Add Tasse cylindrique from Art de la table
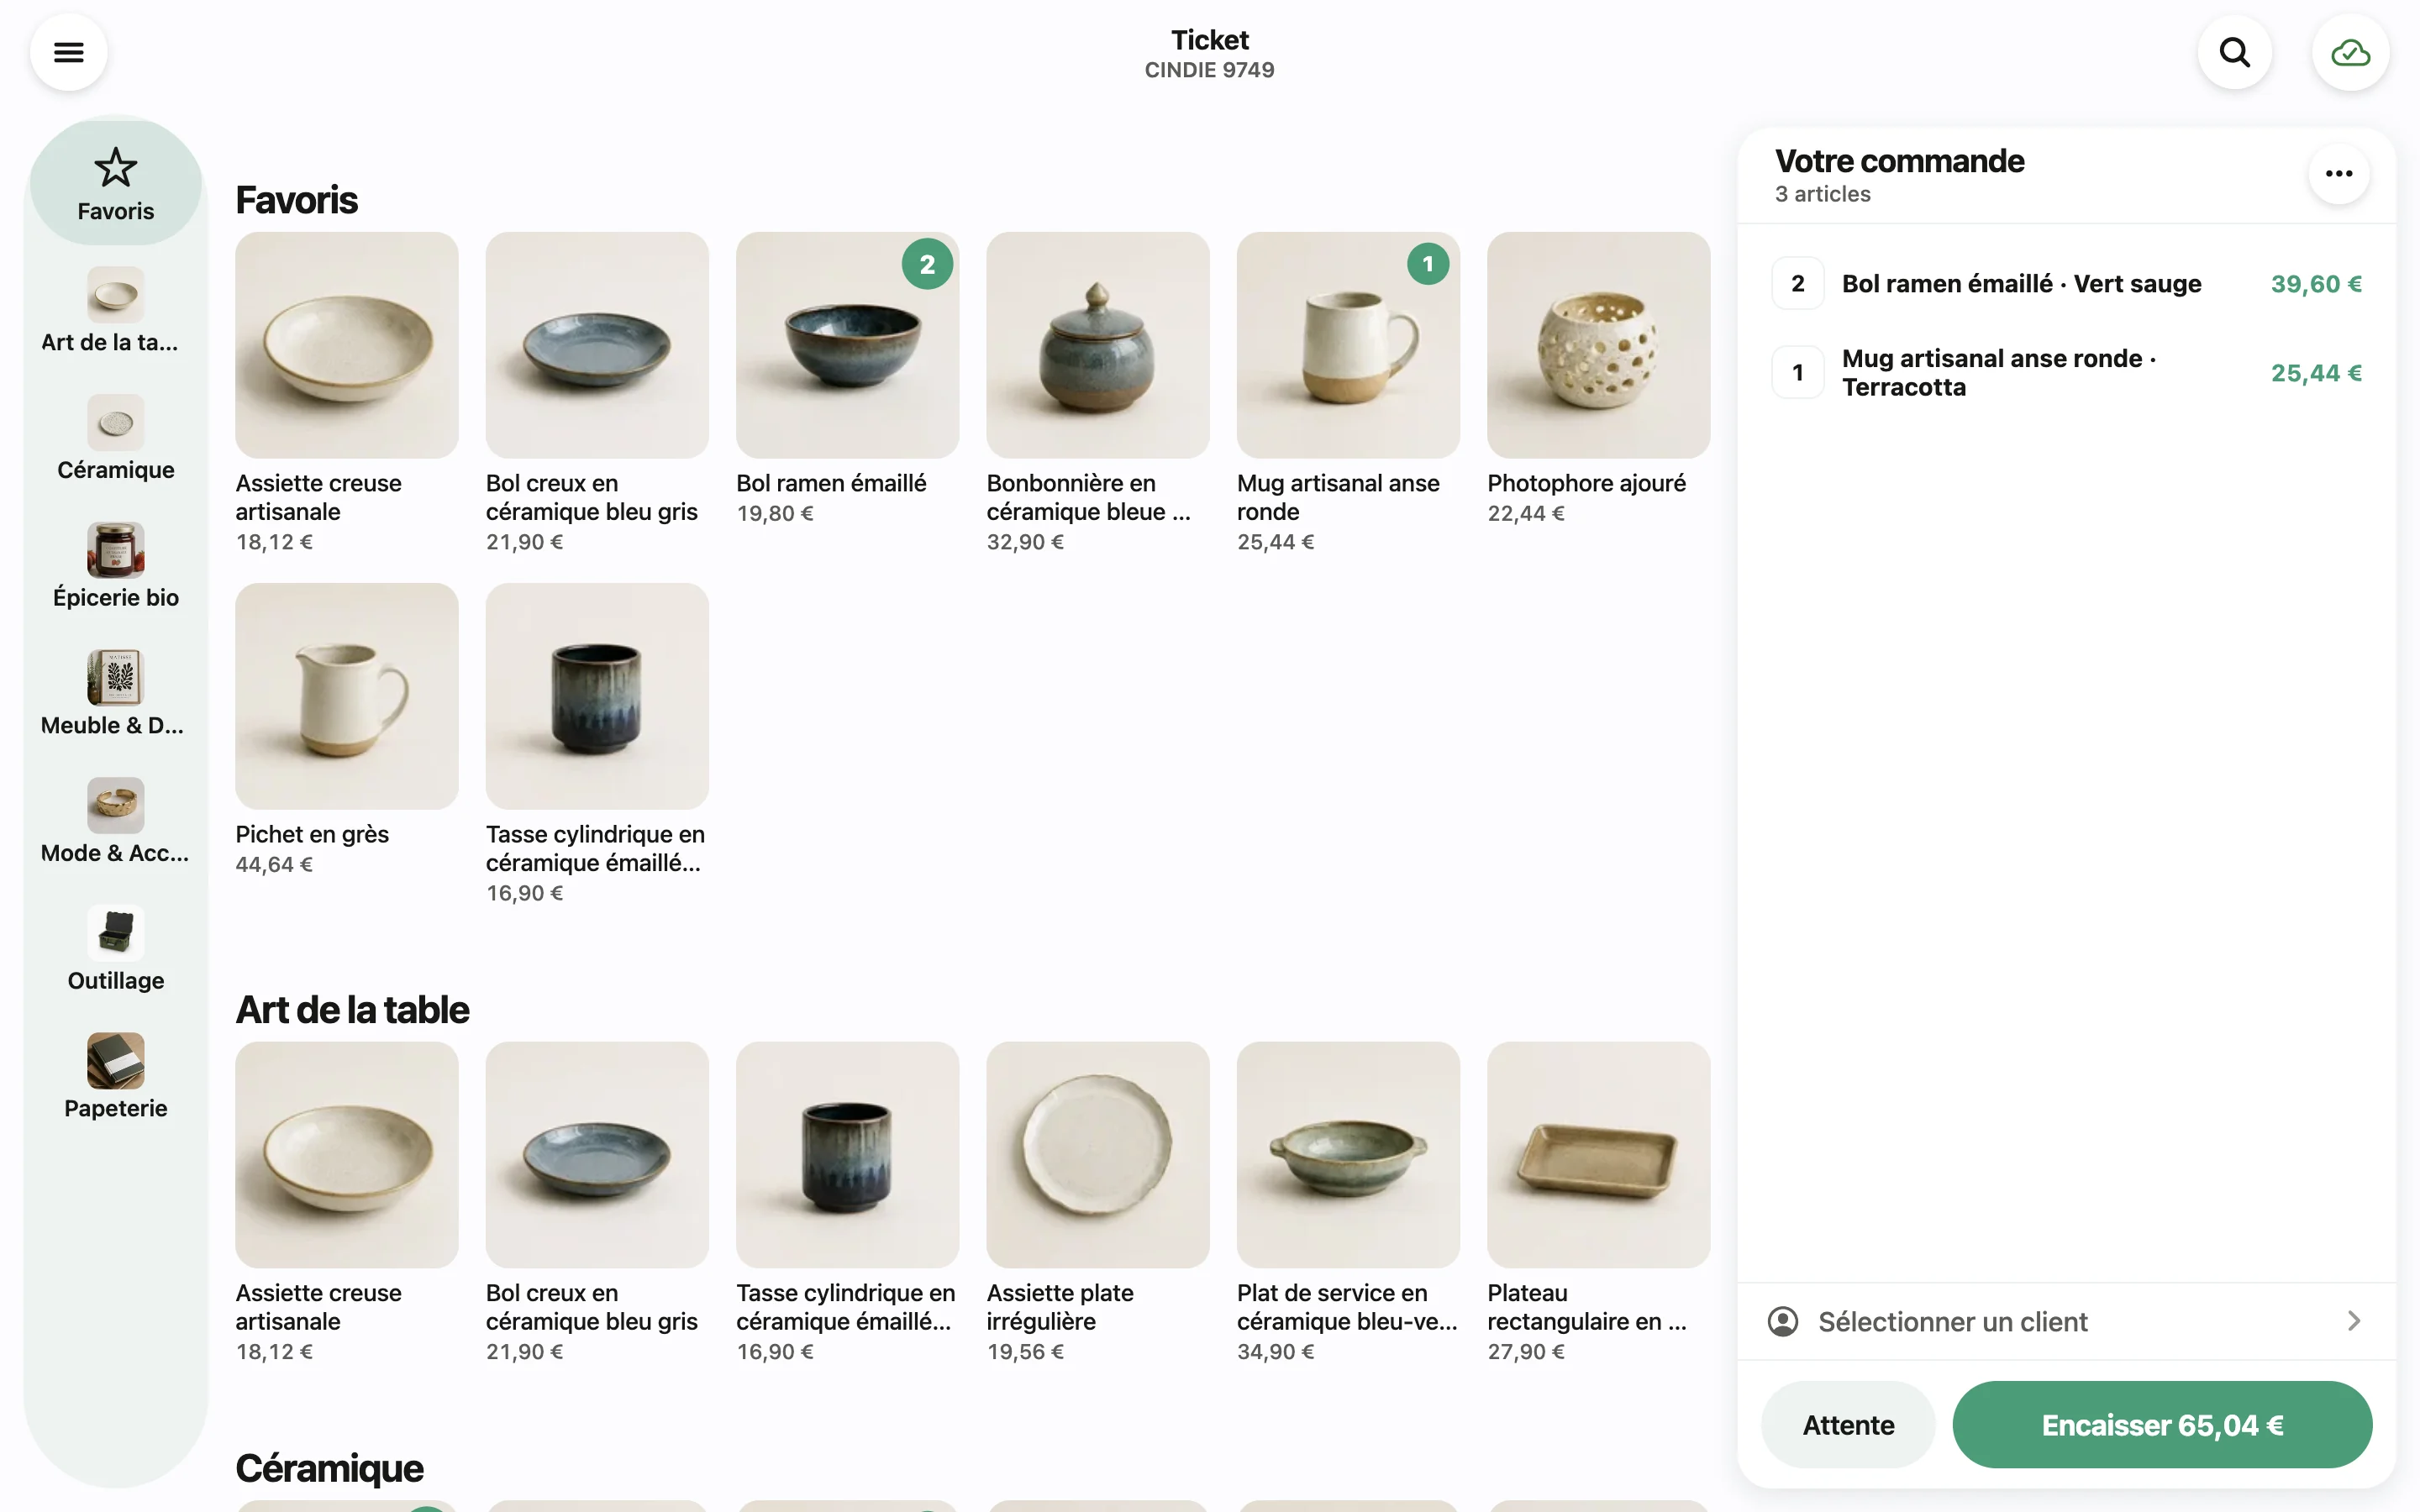 click(x=847, y=1203)
